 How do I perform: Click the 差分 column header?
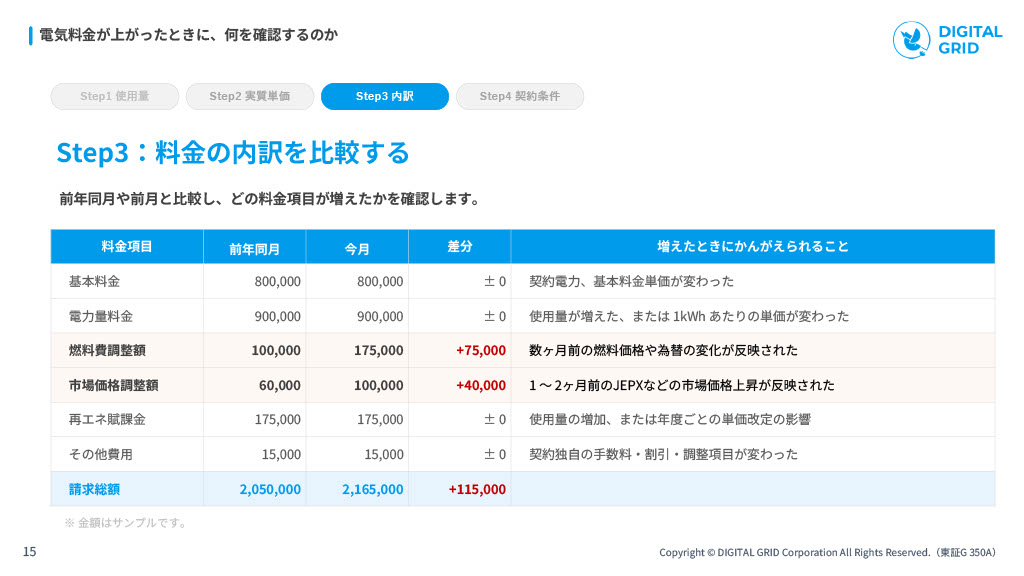pyautogui.click(x=460, y=246)
